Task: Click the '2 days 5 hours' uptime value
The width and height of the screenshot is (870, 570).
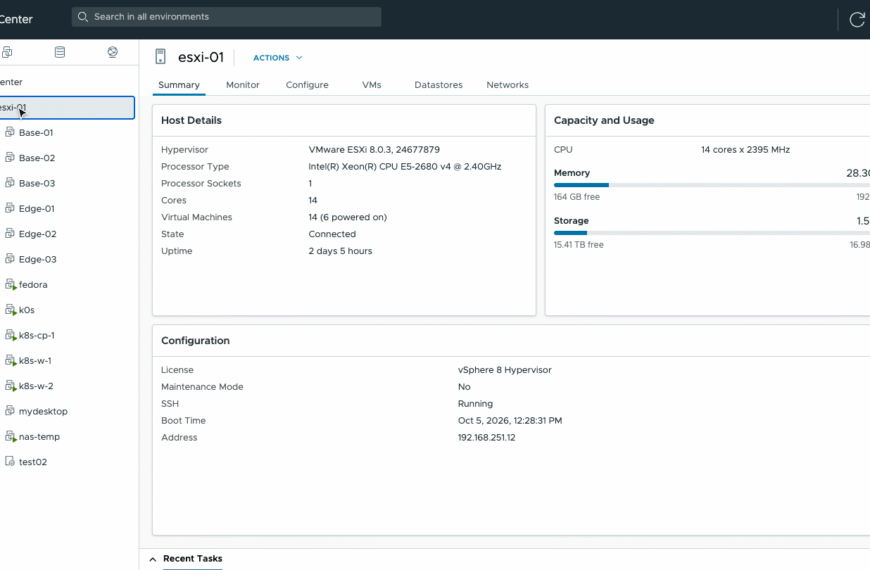Action: tap(340, 251)
